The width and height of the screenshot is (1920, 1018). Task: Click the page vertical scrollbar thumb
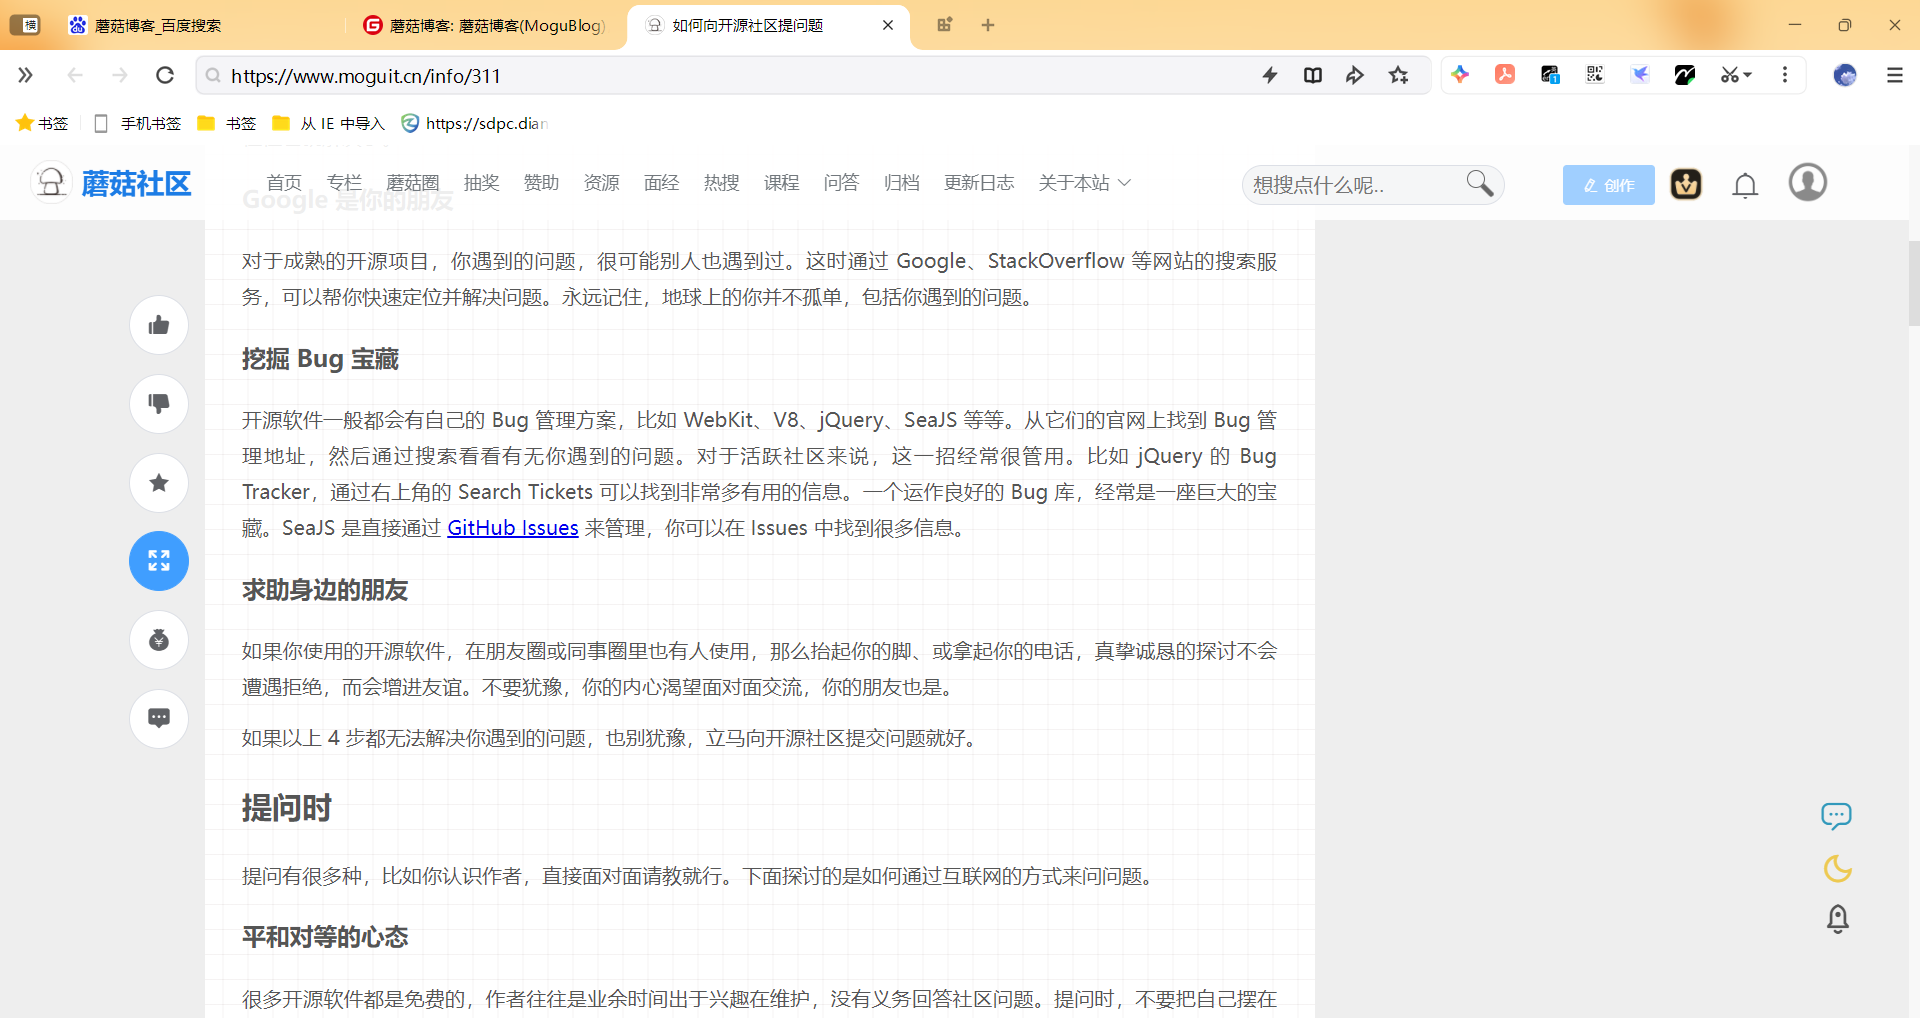(1913, 283)
